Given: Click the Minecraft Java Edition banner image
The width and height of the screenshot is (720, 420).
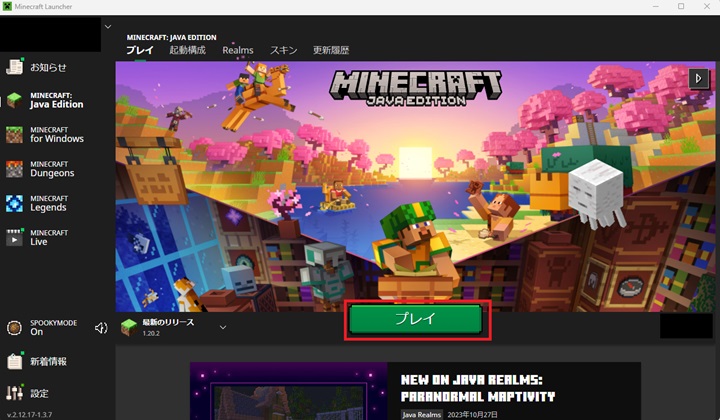Looking at the screenshot, I should 415,186.
